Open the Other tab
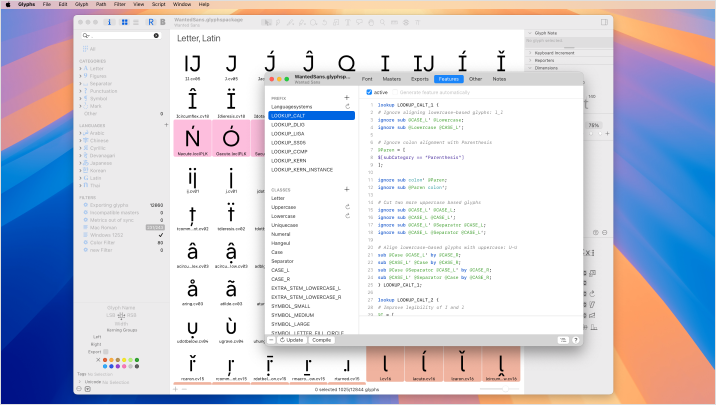The image size is (716, 405). click(x=475, y=79)
